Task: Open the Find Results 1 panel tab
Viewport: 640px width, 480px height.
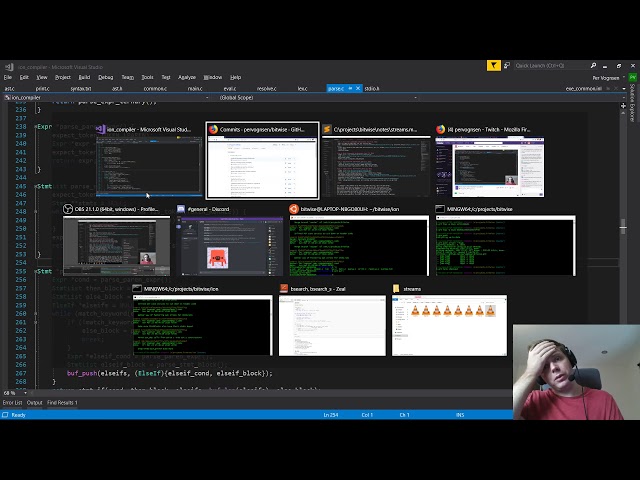Action: (x=62, y=402)
